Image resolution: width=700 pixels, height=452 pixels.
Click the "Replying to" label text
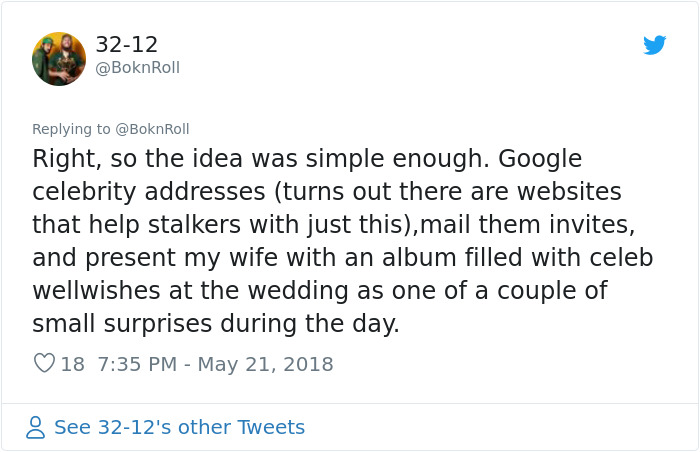72,129
